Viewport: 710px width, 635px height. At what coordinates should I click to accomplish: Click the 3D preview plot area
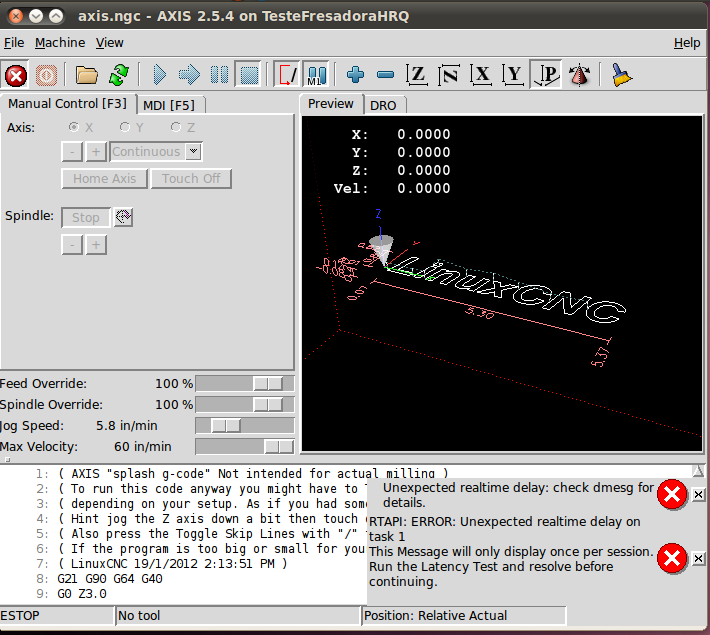pos(502,284)
